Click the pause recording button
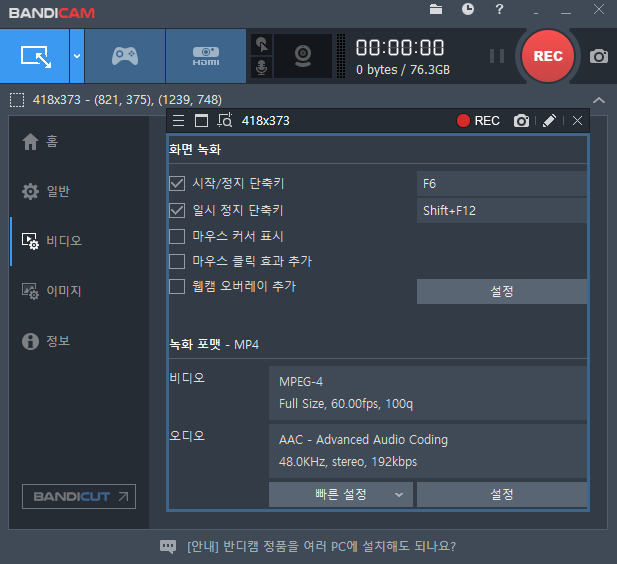 [497, 56]
